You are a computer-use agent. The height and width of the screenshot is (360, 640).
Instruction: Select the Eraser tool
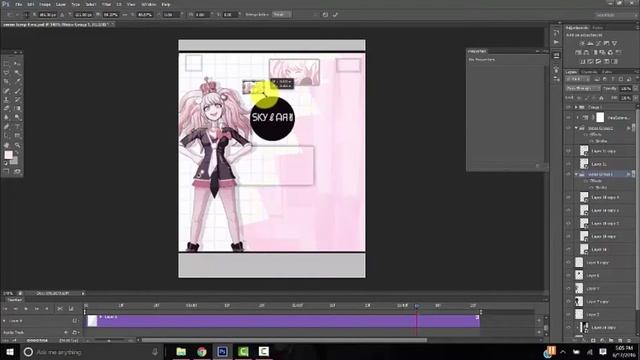(x=7, y=109)
